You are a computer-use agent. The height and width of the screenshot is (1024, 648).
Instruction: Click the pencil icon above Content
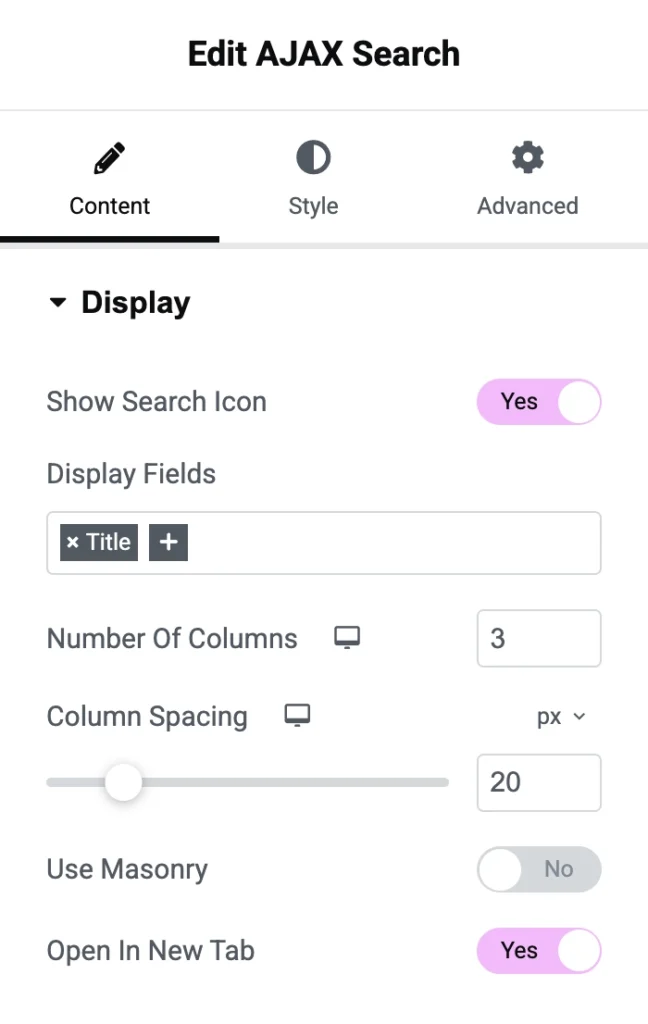click(109, 158)
